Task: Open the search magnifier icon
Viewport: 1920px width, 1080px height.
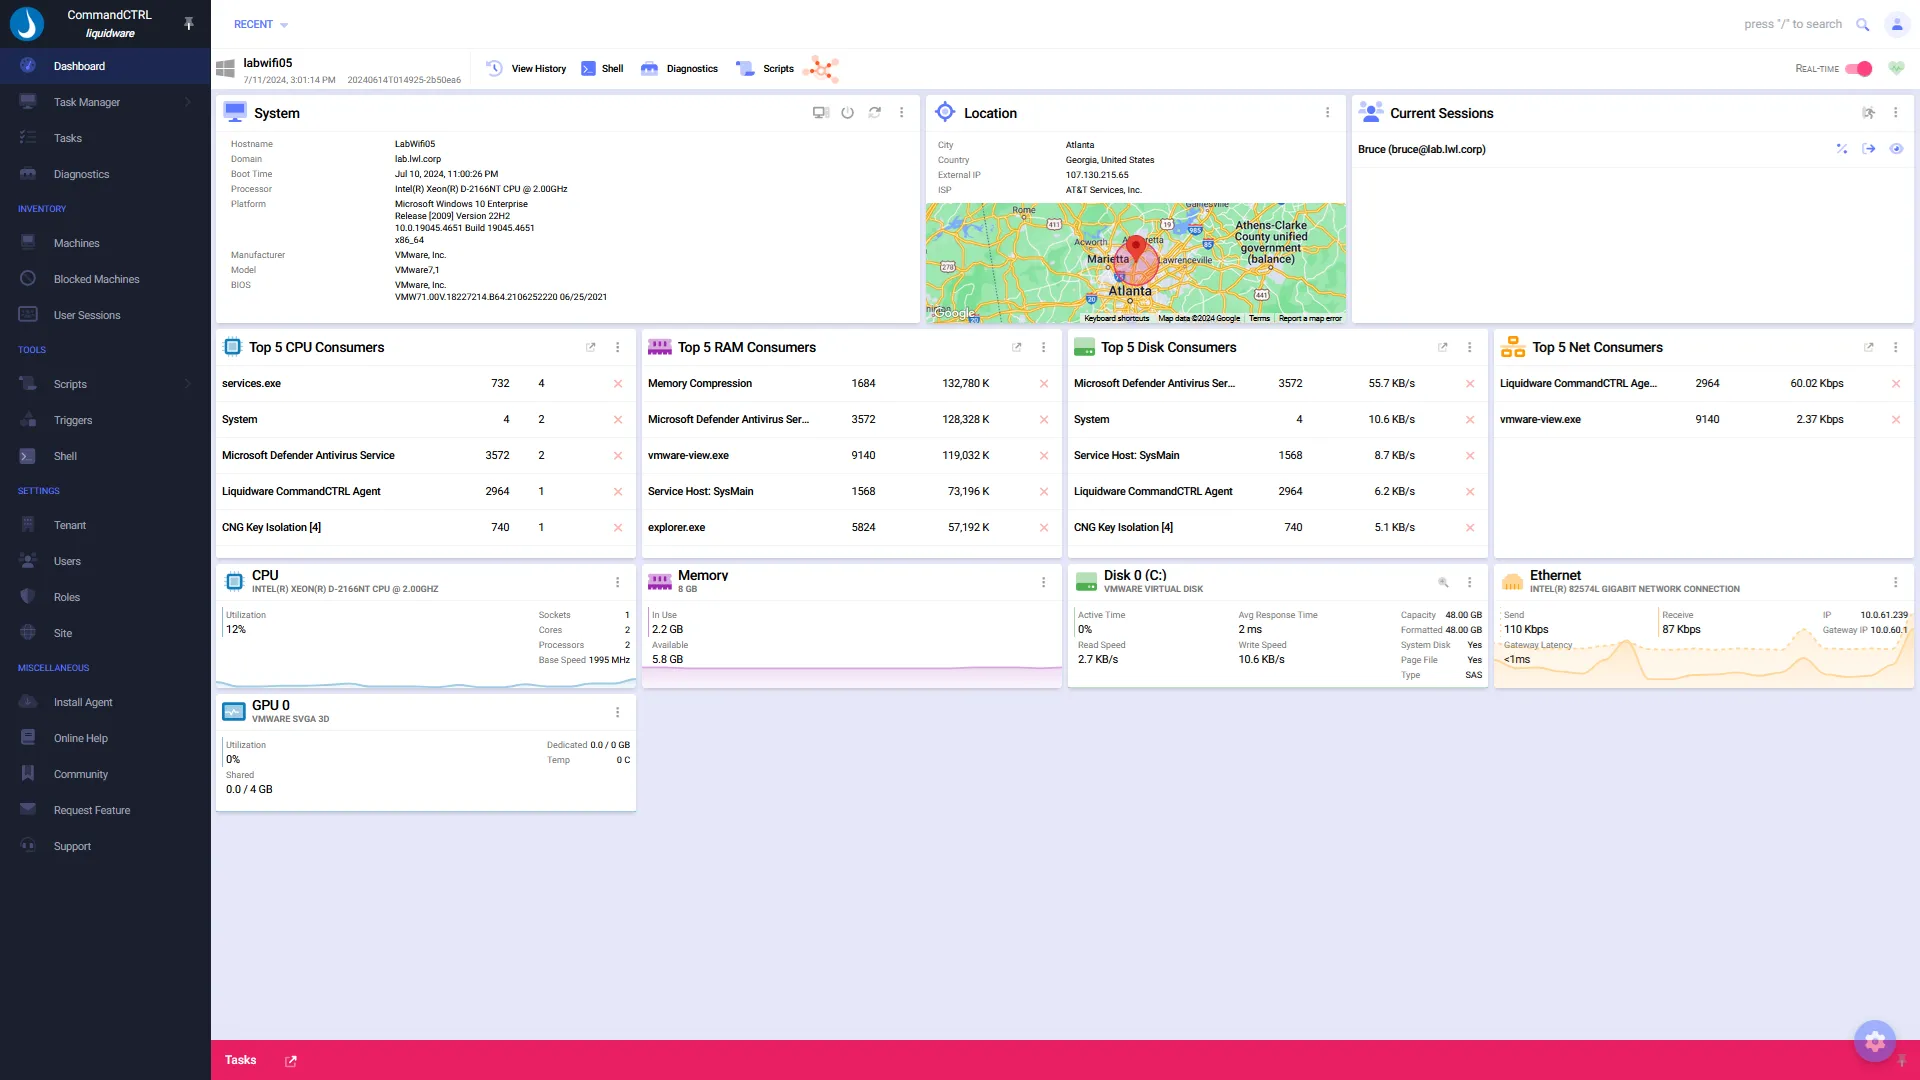Action: pyautogui.click(x=1862, y=24)
